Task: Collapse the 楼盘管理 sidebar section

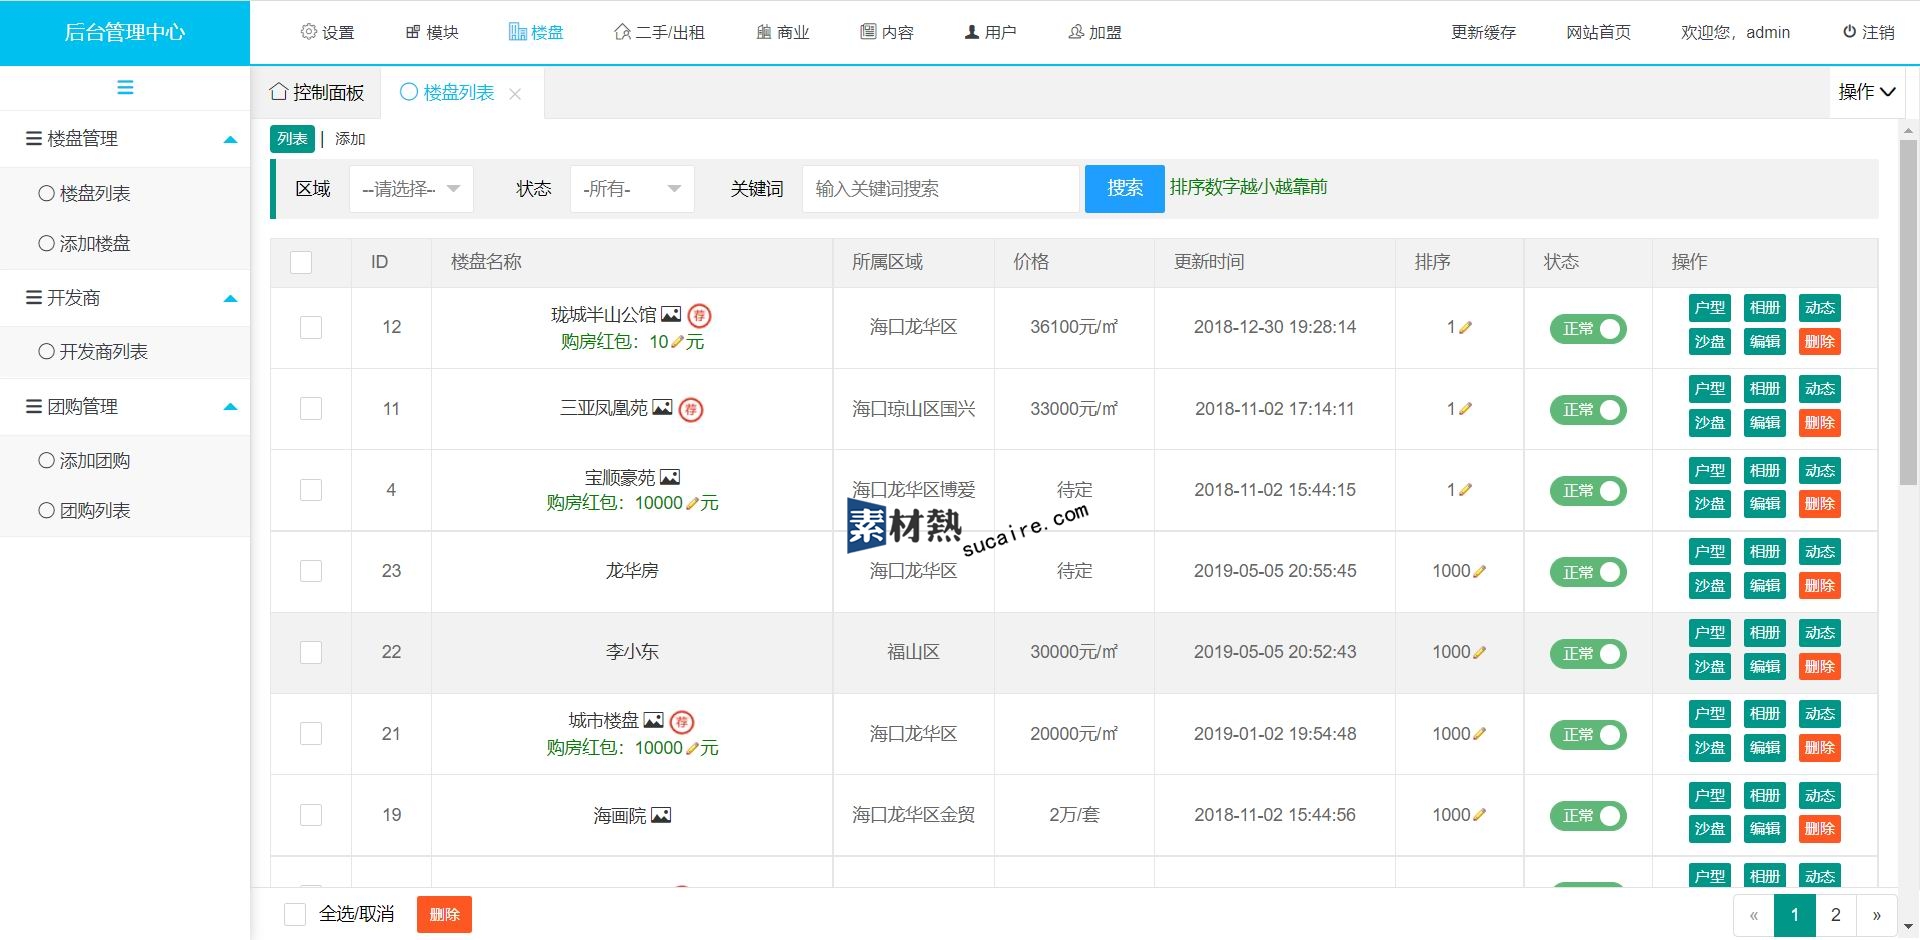Action: click(125, 139)
